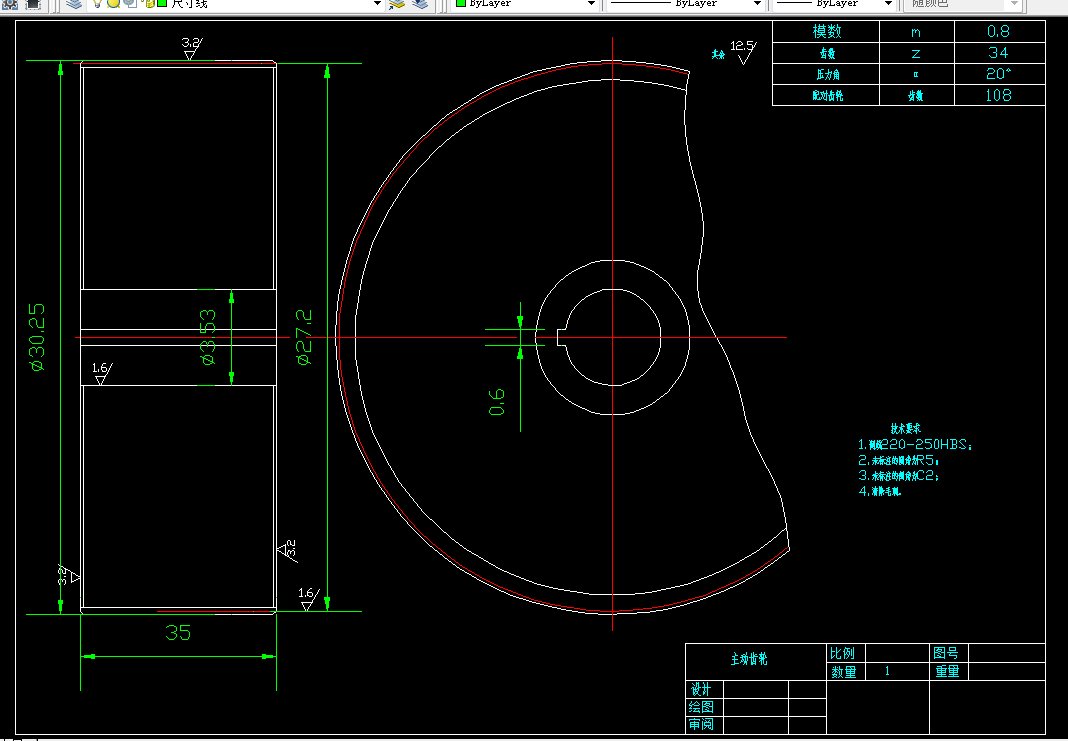Open the 随颜色 plot style dropdown
The image size is (1068, 741).
pos(1014,3)
